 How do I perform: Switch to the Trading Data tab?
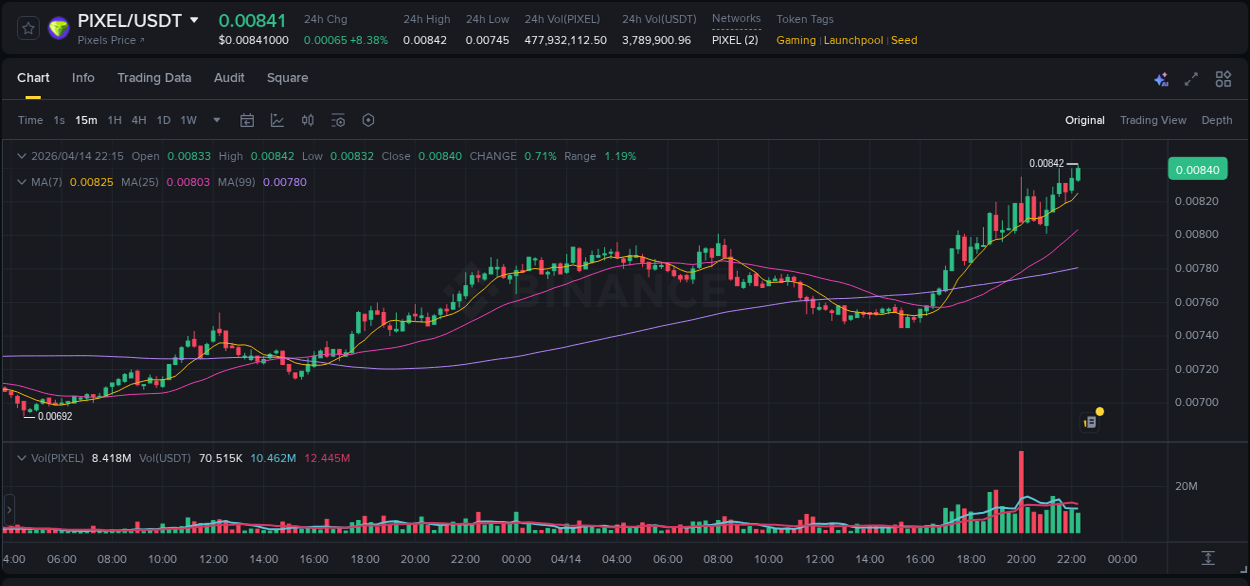[154, 77]
